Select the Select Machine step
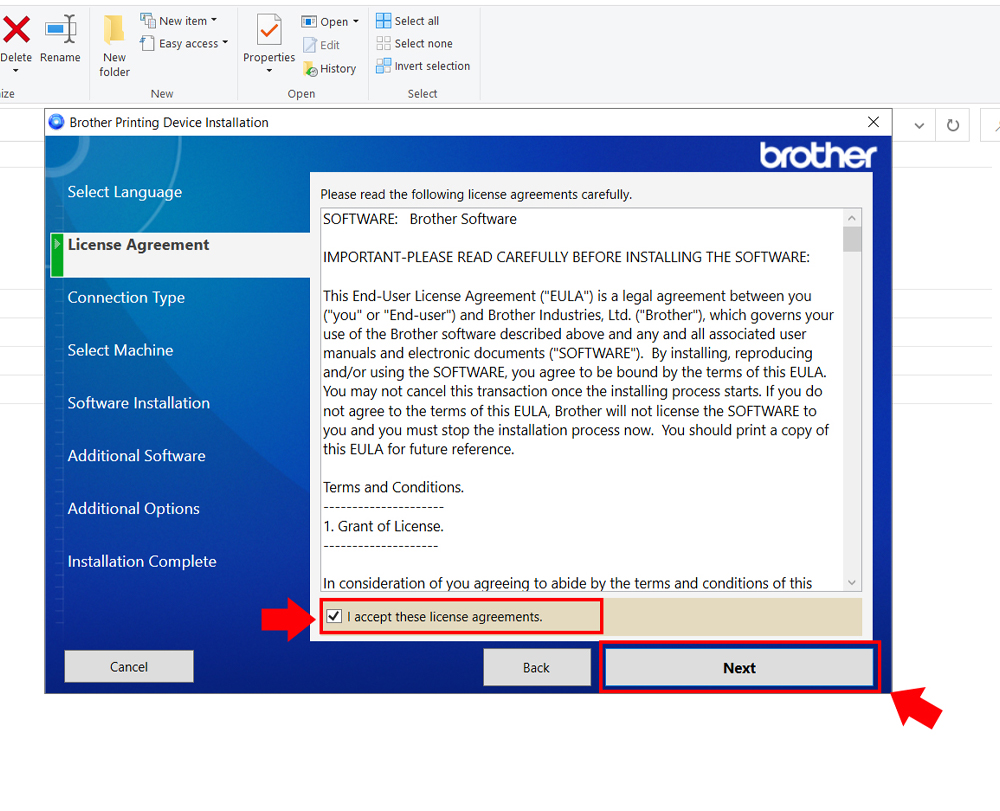The width and height of the screenshot is (1000, 811). [x=121, y=350]
